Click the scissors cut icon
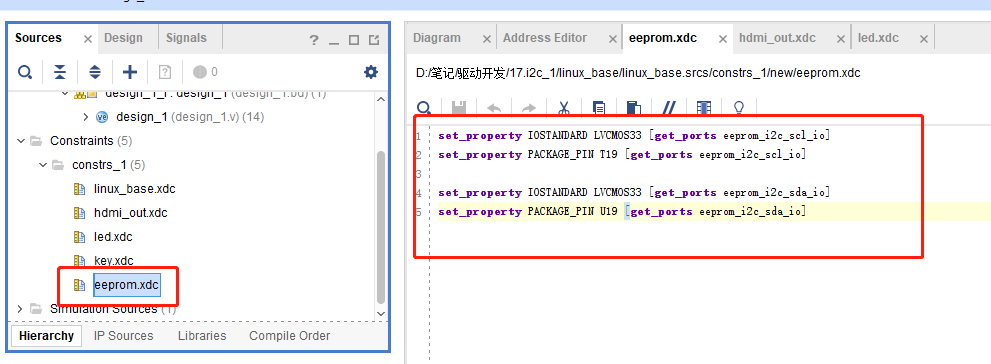This screenshot has width=991, height=364. (564, 107)
